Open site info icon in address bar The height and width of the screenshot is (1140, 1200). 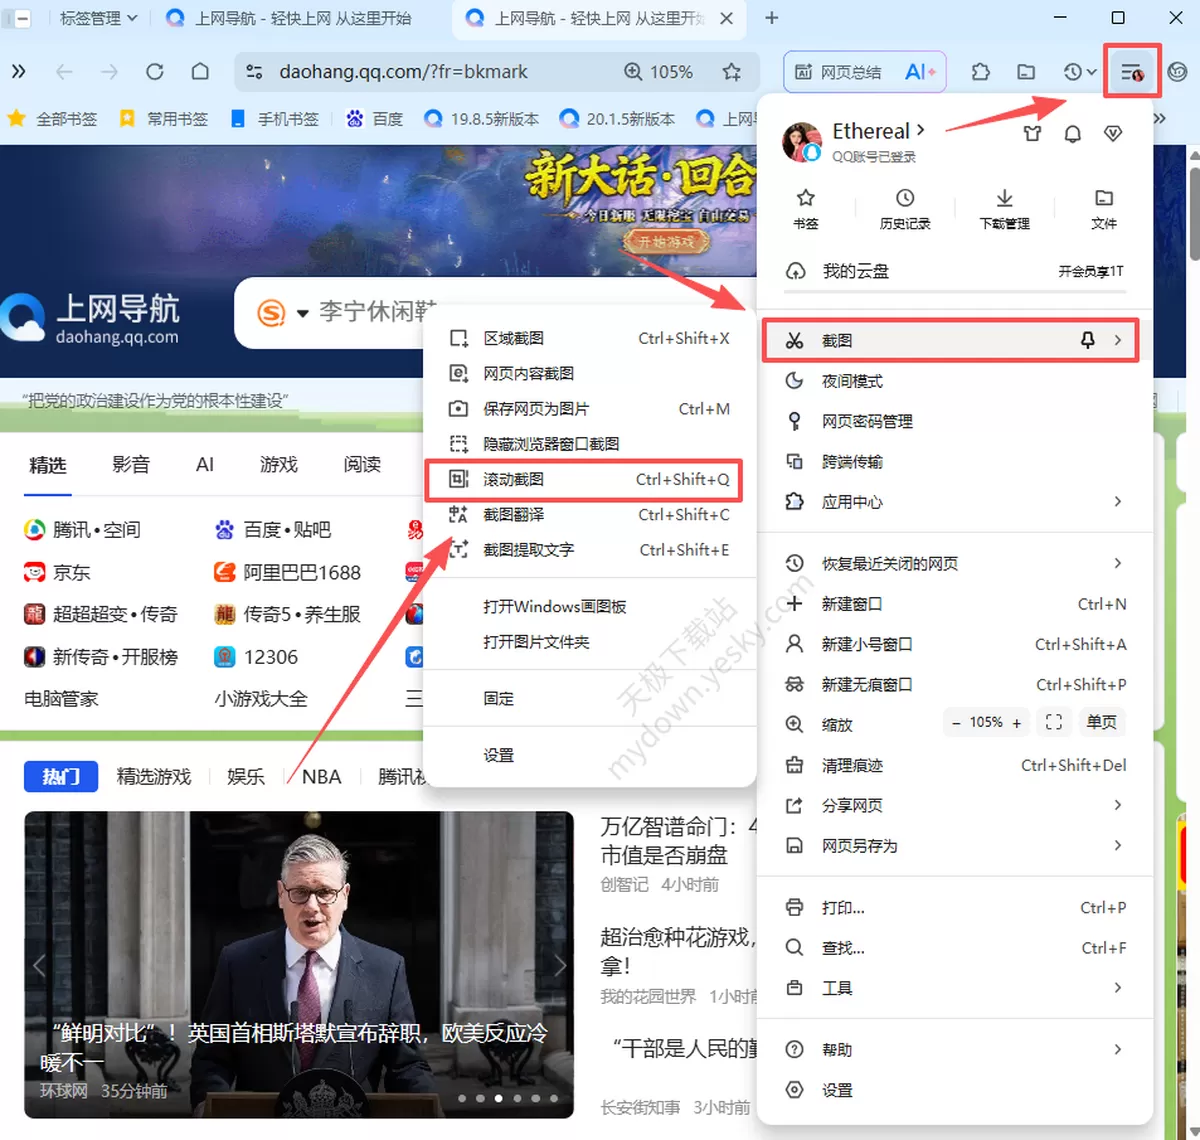pos(254,72)
